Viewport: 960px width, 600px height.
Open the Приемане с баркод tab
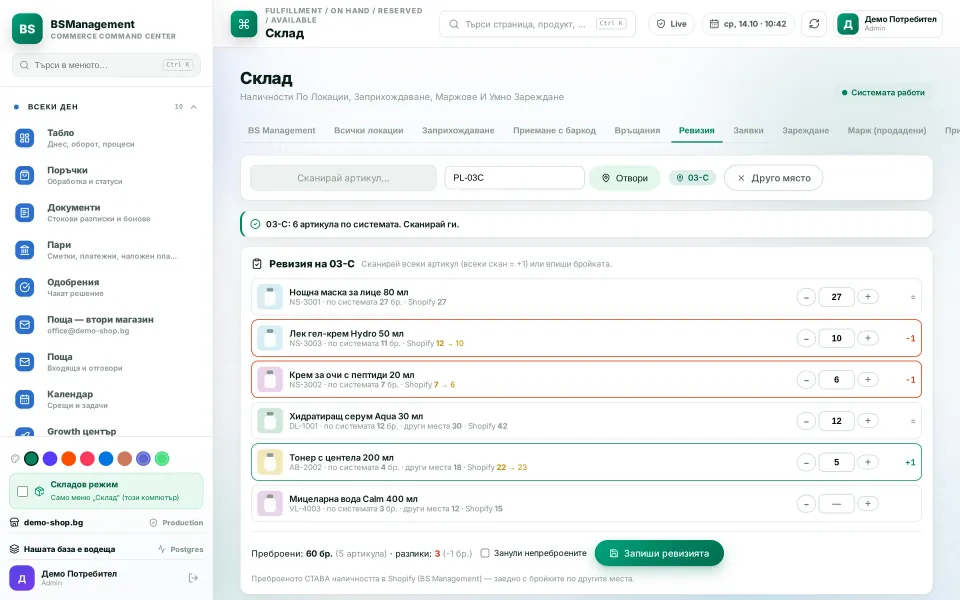[554, 130]
